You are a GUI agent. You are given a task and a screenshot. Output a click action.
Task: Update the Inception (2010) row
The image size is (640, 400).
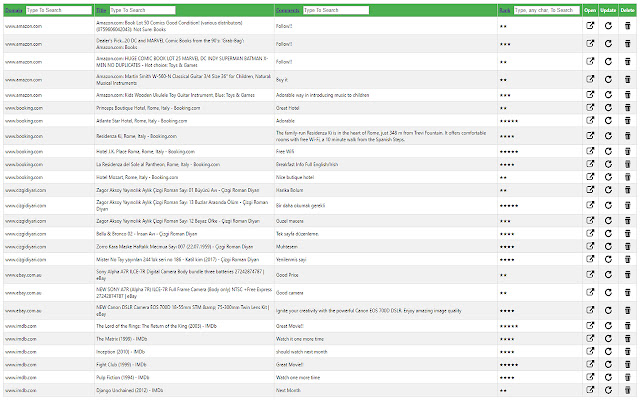pyautogui.click(x=608, y=351)
